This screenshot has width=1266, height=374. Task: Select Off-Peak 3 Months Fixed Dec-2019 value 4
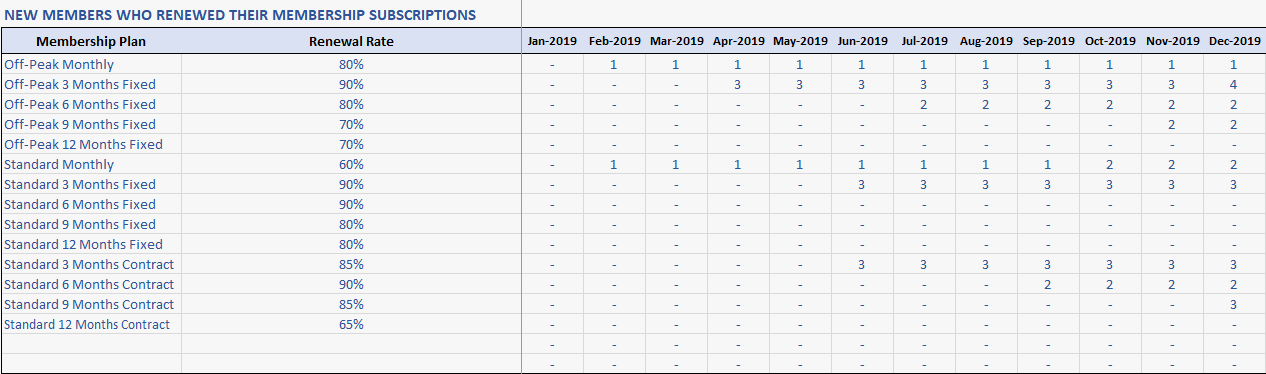click(1234, 84)
